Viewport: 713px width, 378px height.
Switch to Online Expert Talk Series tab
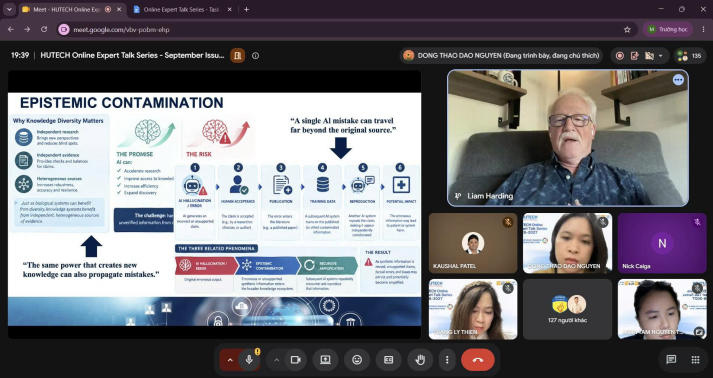(181, 9)
